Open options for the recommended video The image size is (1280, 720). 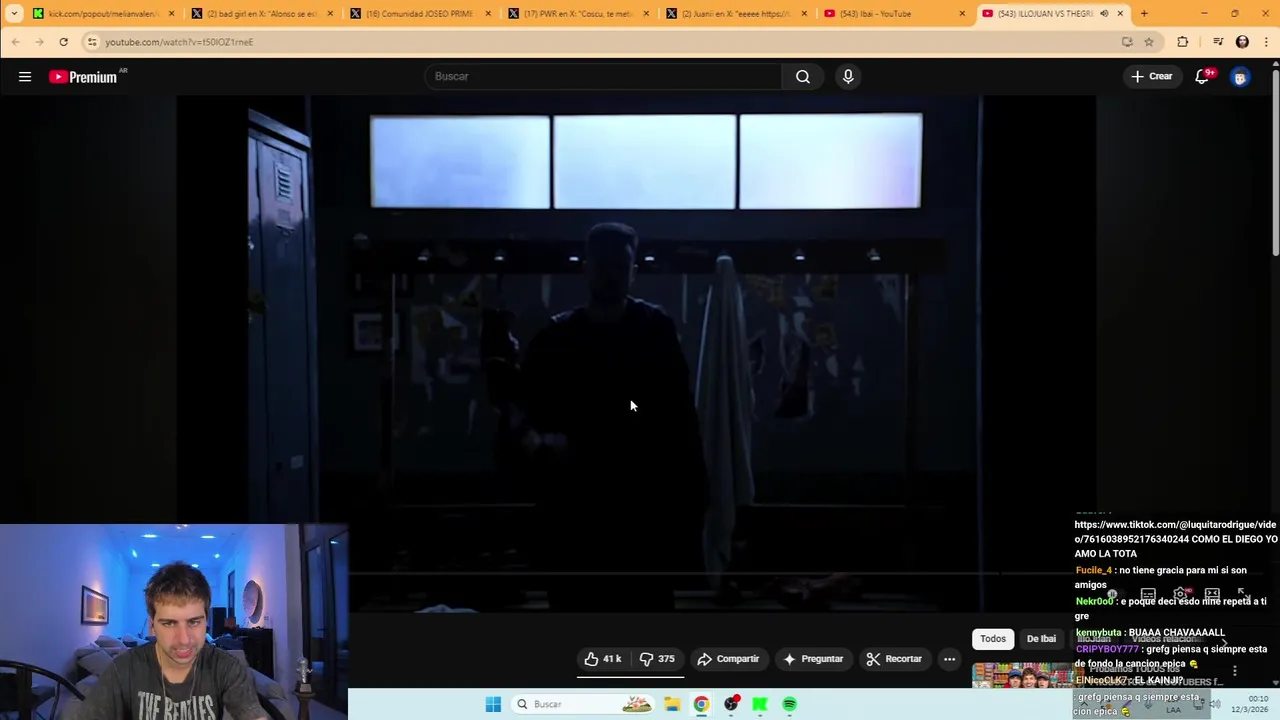point(1235,671)
